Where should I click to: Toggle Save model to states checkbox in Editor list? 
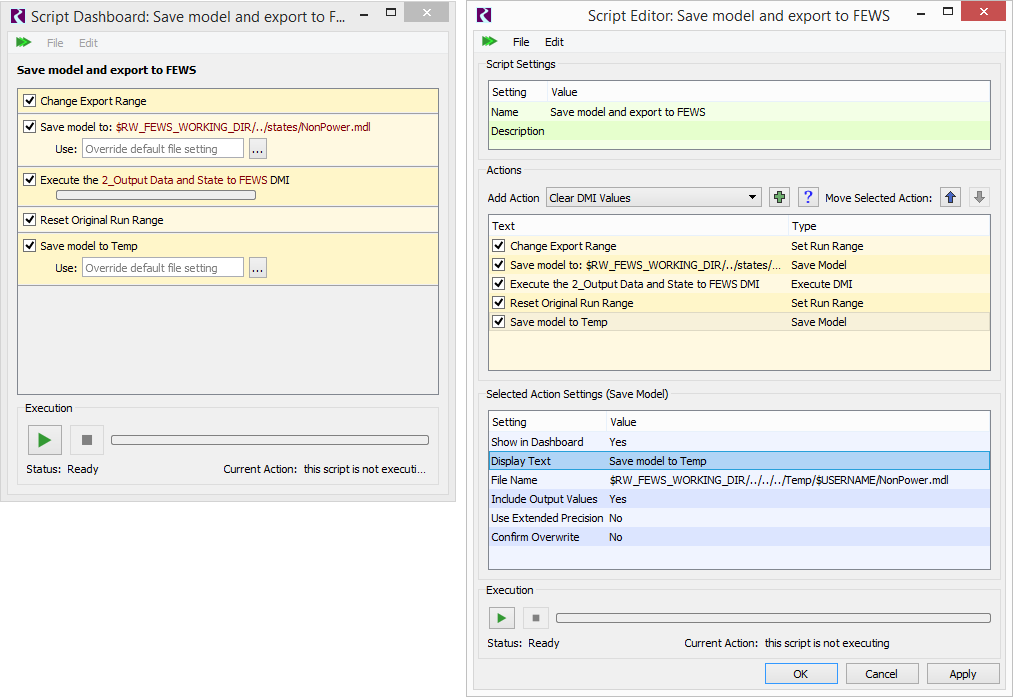tap(498, 264)
